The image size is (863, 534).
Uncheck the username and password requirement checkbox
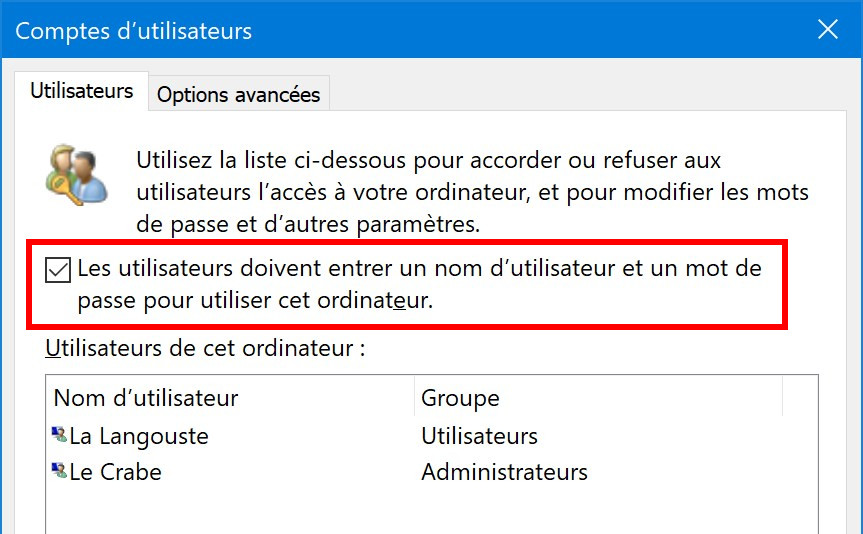[58, 270]
